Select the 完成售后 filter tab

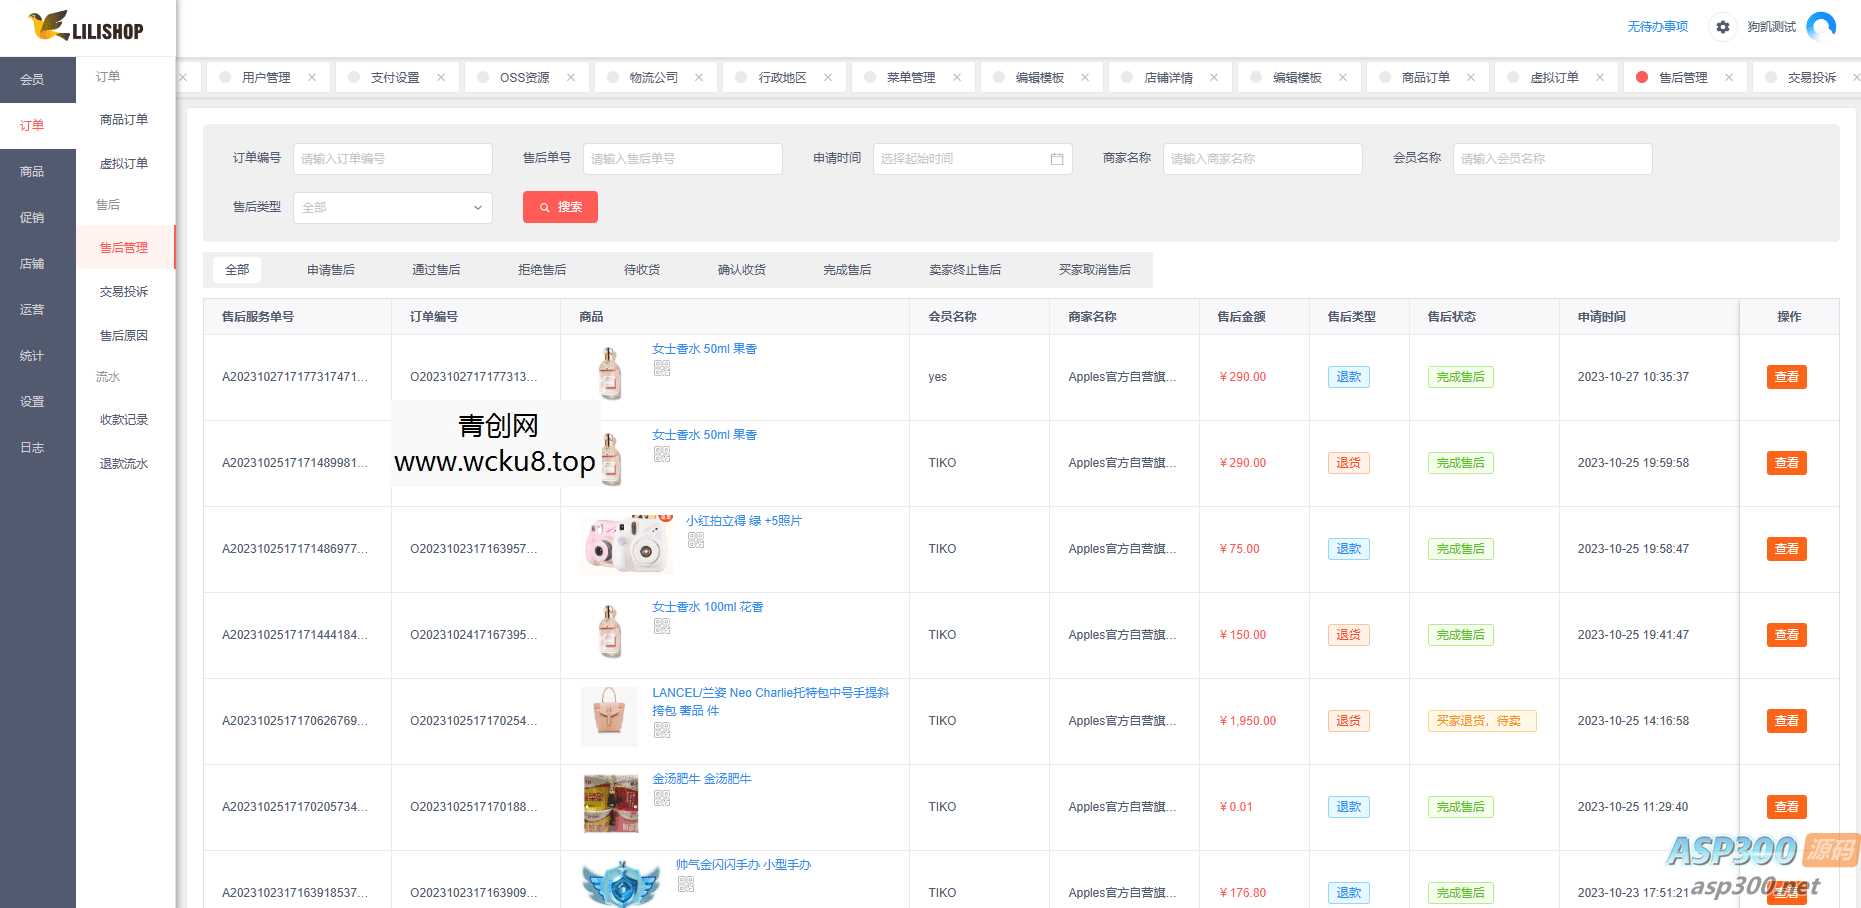845,269
